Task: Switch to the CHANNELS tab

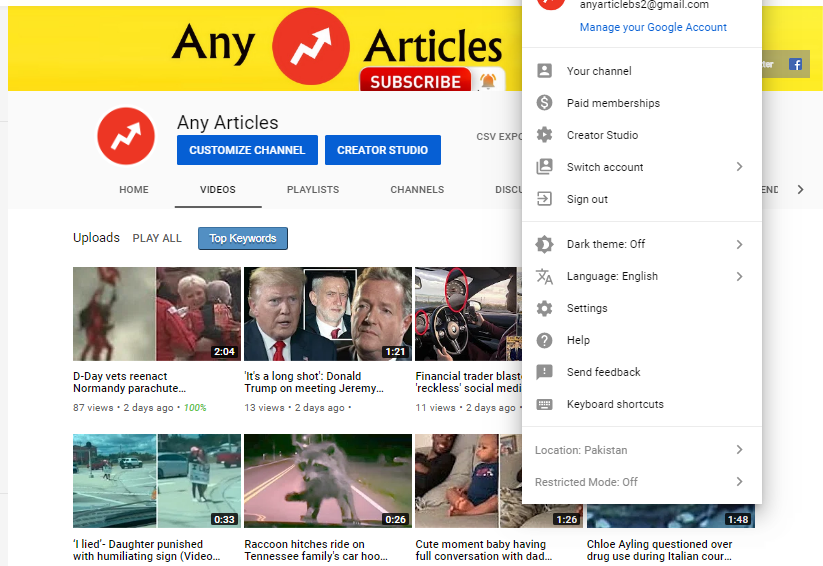Action: pyautogui.click(x=417, y=190)
